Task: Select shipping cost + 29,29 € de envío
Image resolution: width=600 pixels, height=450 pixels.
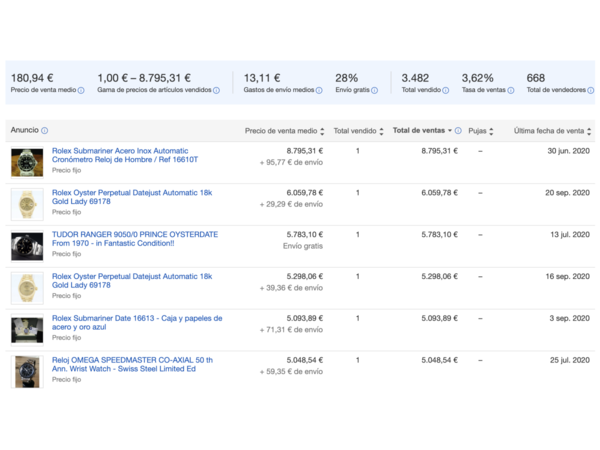Action: 291,204
